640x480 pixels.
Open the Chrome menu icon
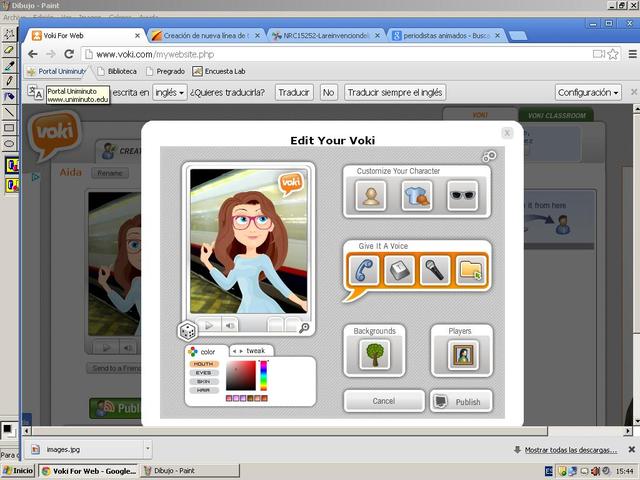coord(632,54)
